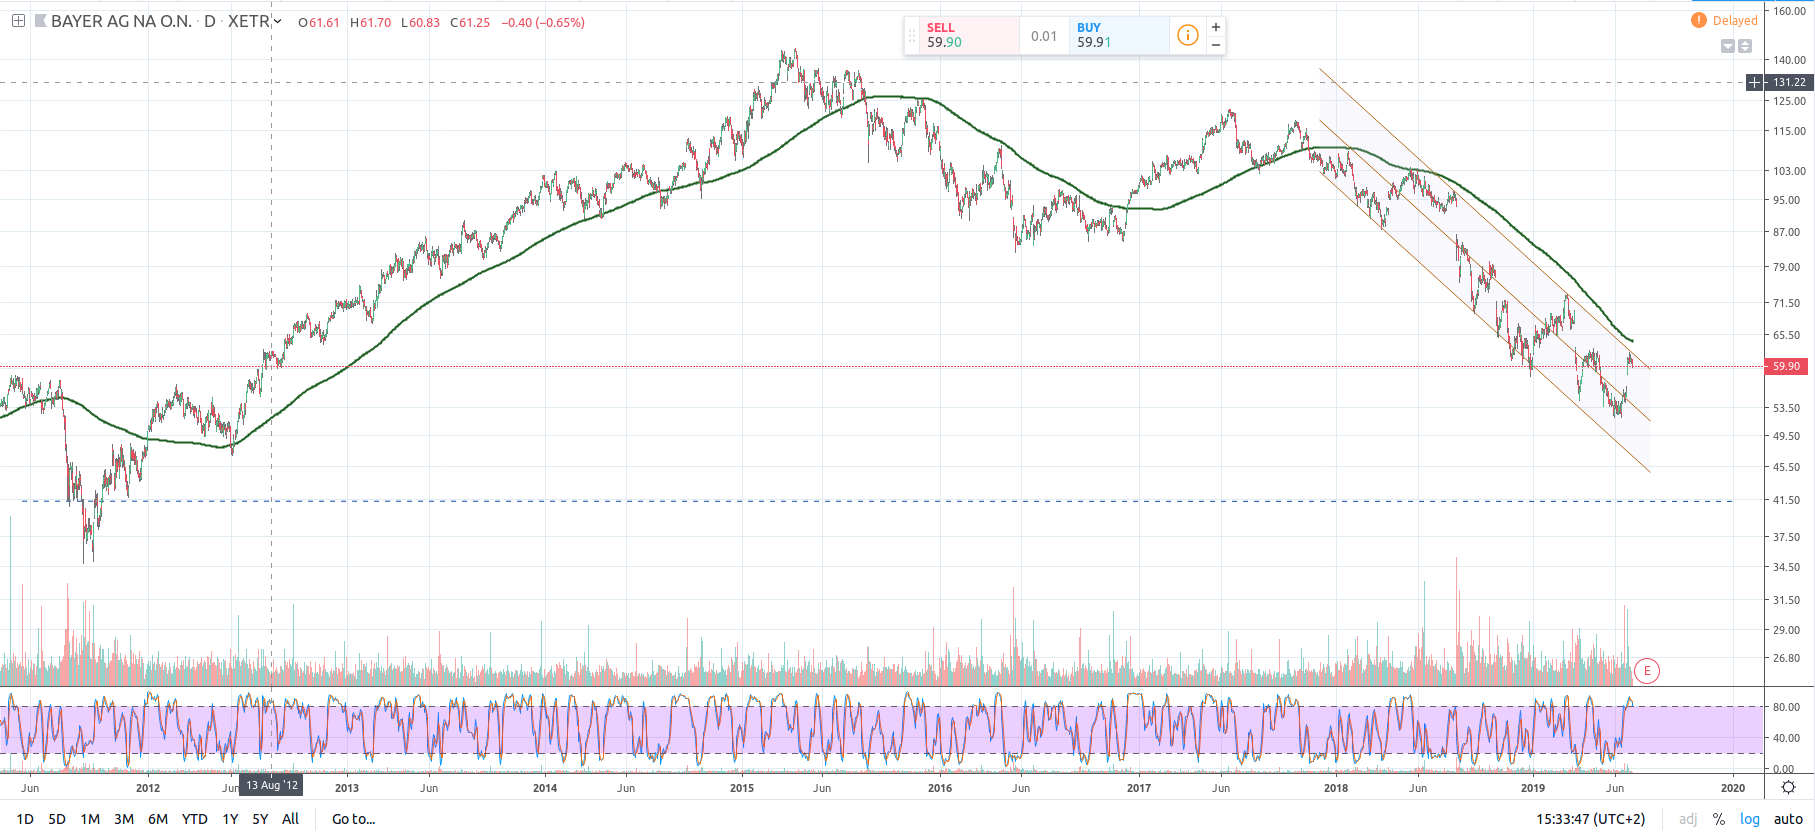This screenshot has width=1815, height=832.
Task: Click the negative change value −0.40 (−0.65%)
Action: [x=543, y=22]
